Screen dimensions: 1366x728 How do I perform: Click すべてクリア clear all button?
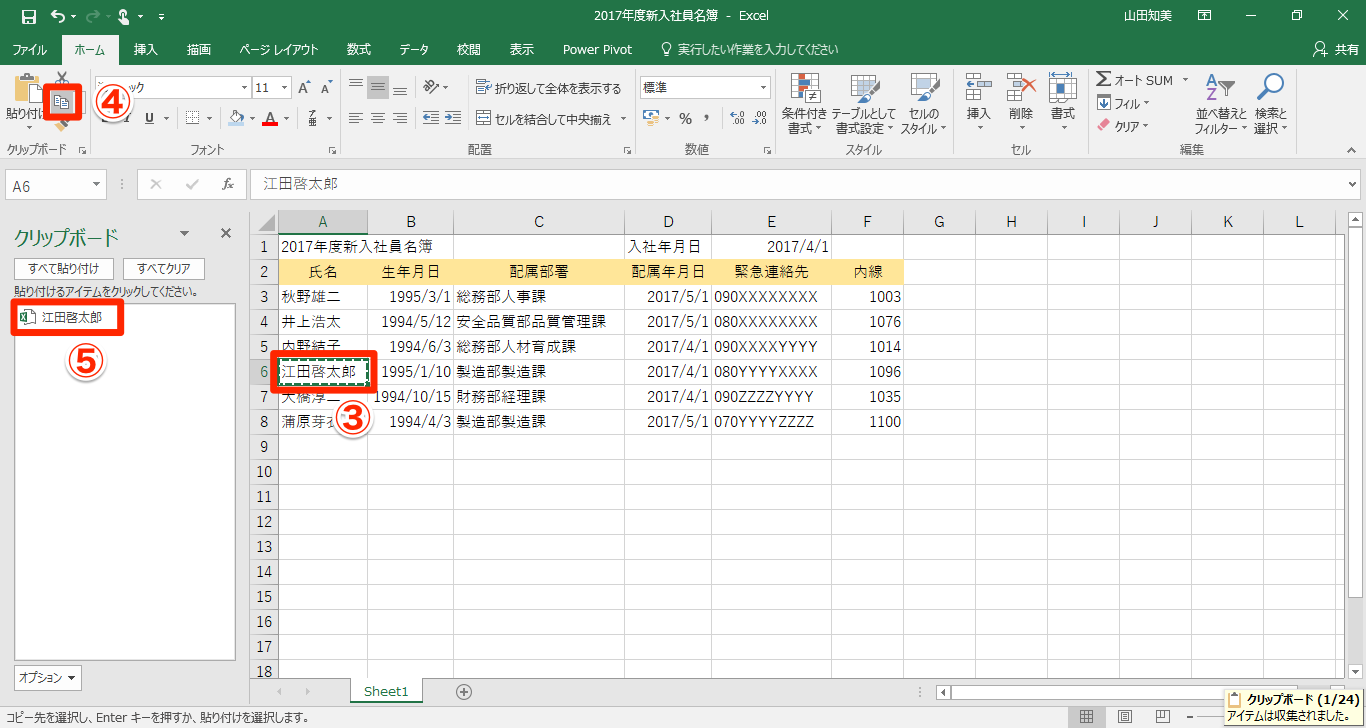pos(164,269)
